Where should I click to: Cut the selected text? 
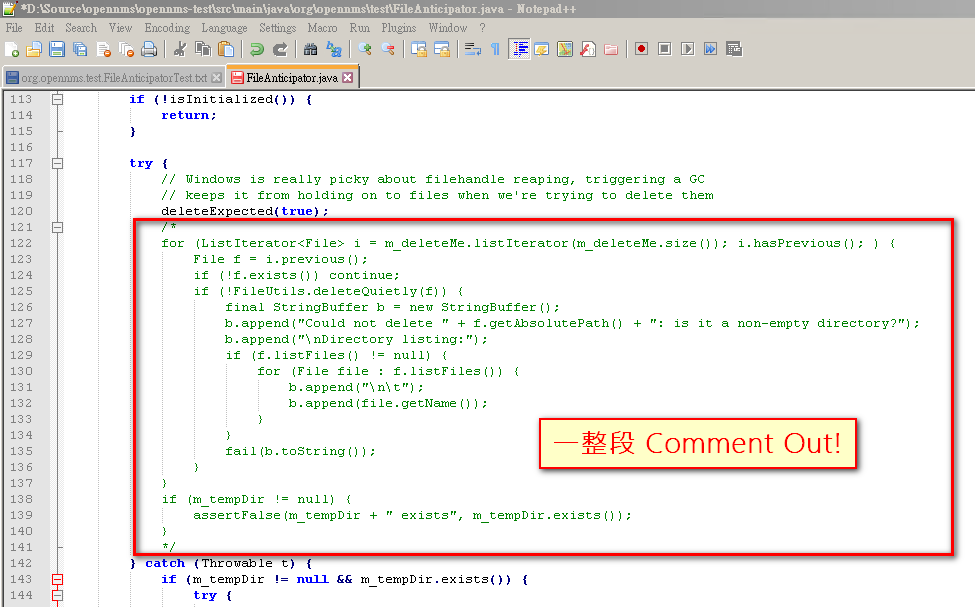click(180, 49)
